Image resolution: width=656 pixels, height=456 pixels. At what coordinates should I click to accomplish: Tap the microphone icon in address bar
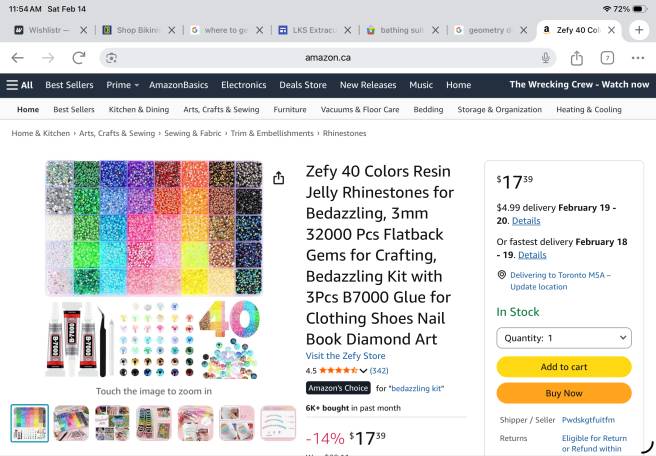tap(546, 58)
